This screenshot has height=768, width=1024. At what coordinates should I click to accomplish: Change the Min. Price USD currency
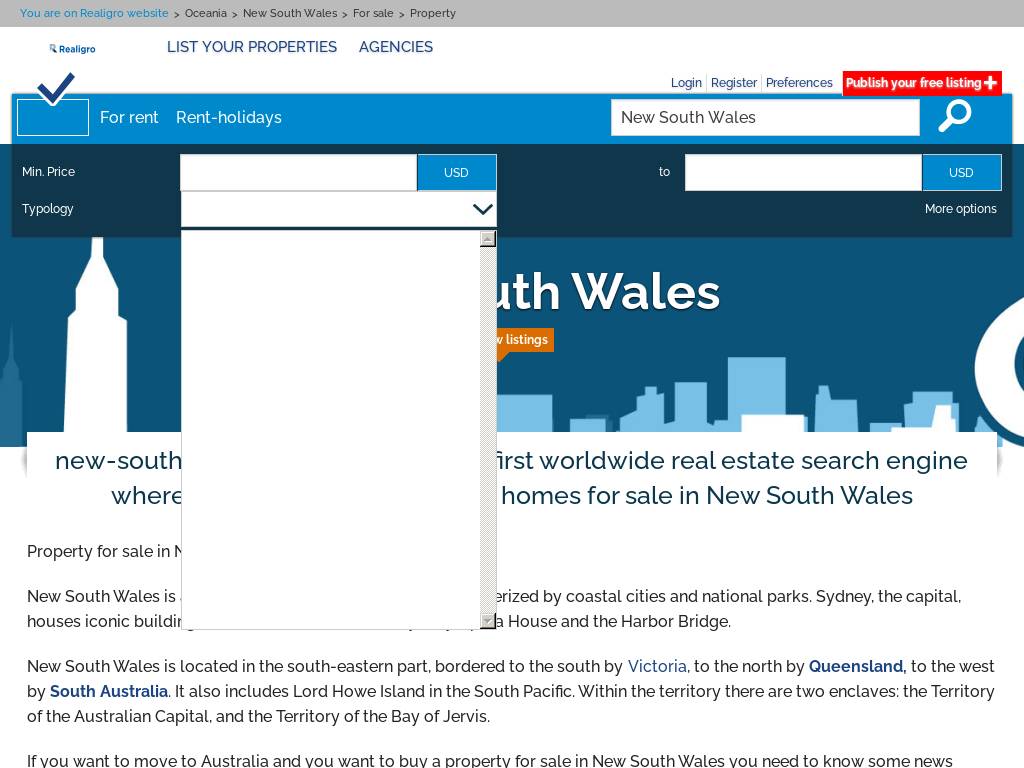click(456, 172)
